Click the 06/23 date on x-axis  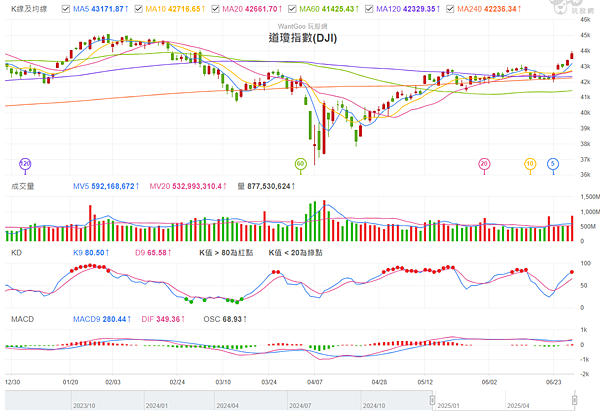[x=553, y=382]
